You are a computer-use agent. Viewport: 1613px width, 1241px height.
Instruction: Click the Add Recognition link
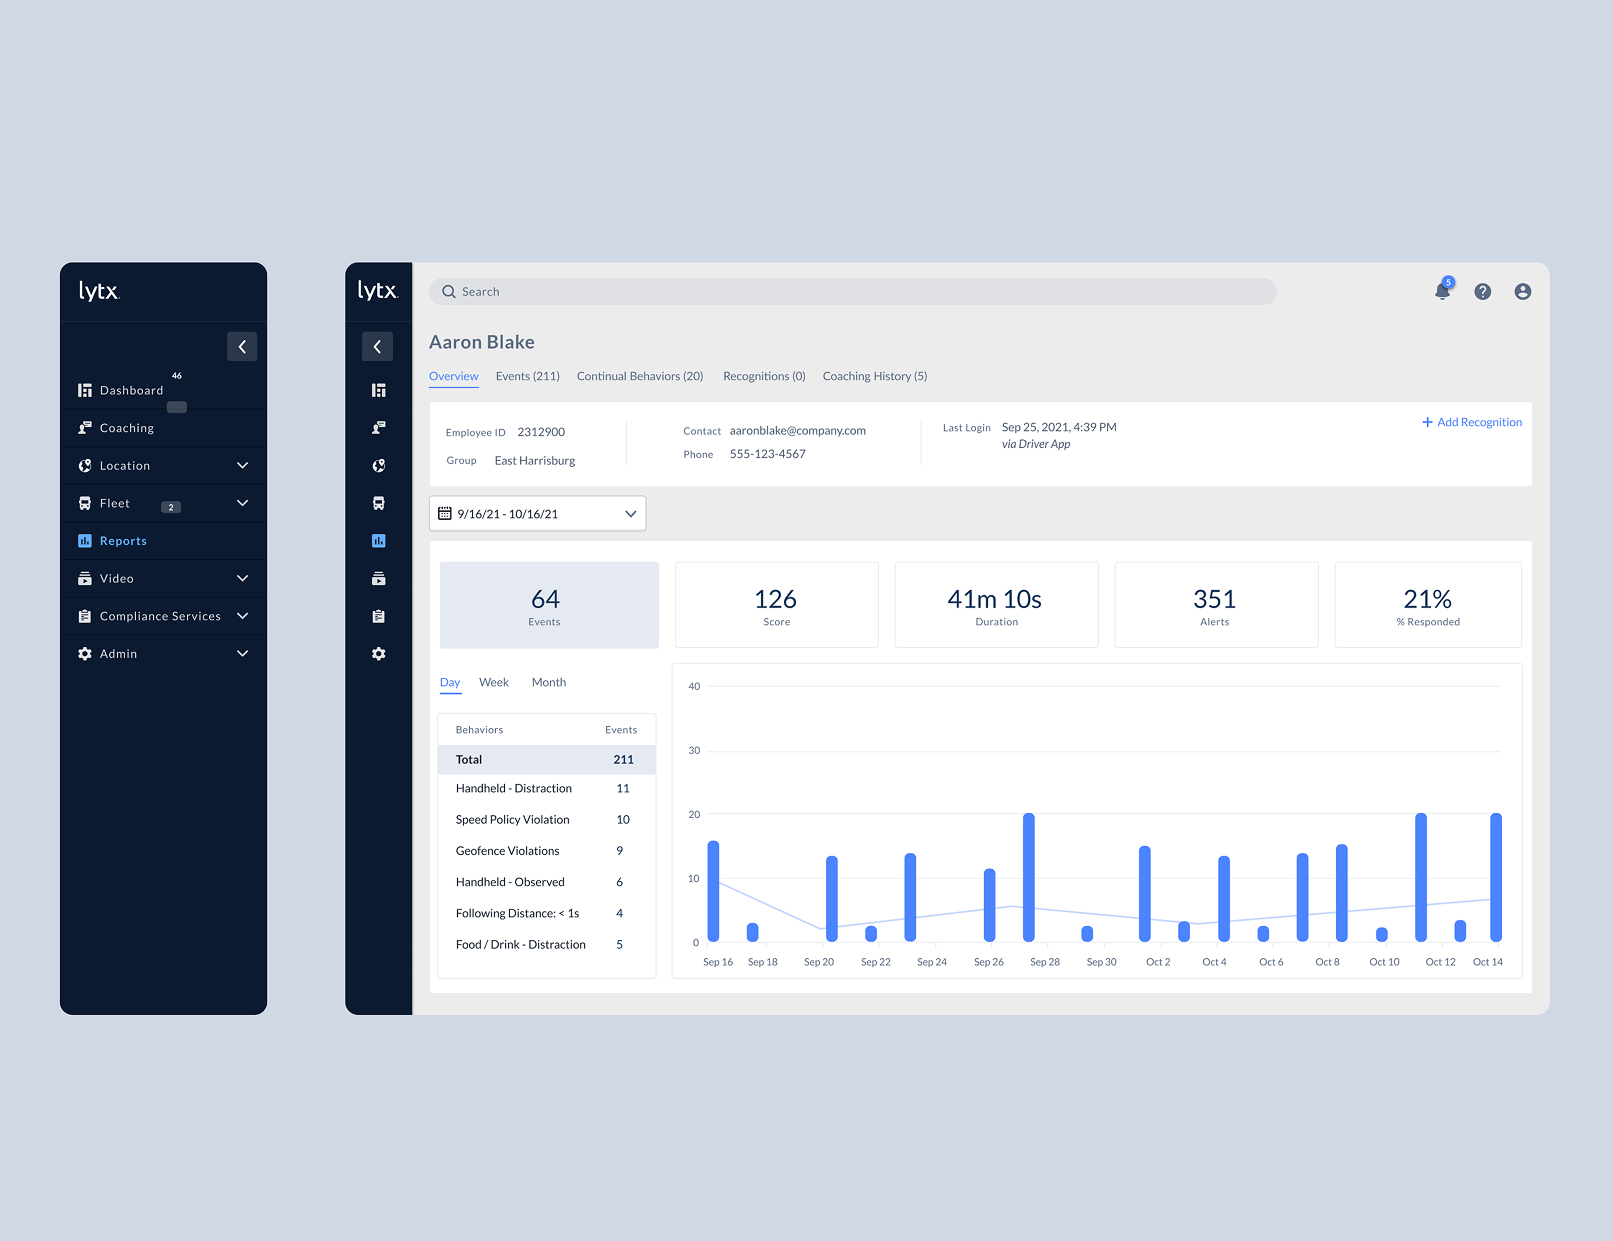(x=1472, y=422)
